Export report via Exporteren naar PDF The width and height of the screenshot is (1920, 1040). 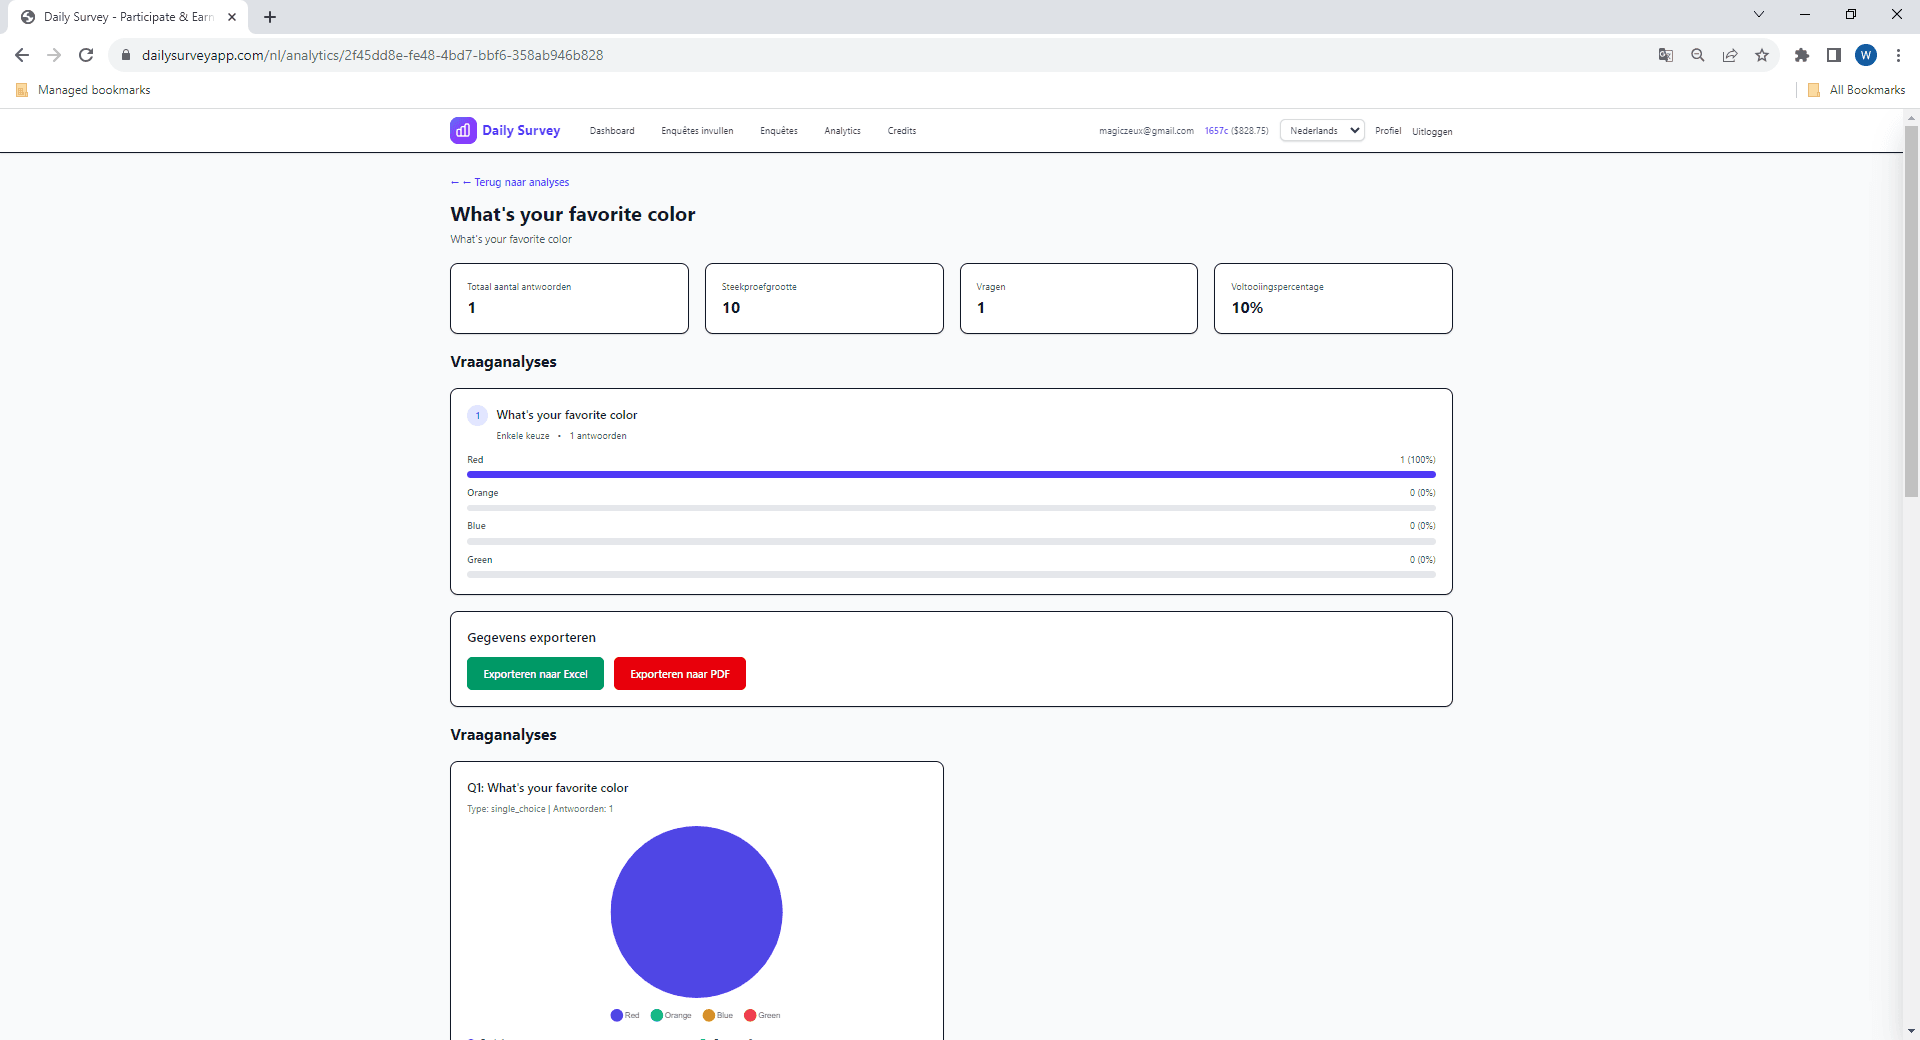(679, 673)
